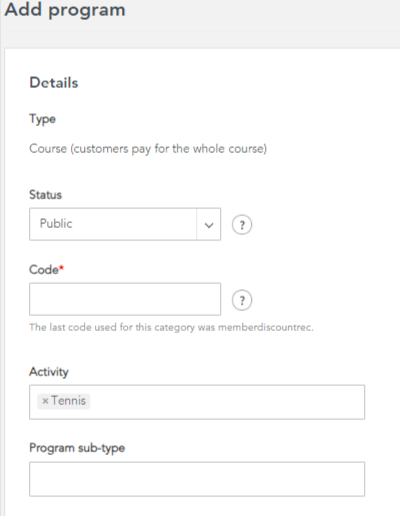Click the Activity field label

49,372
